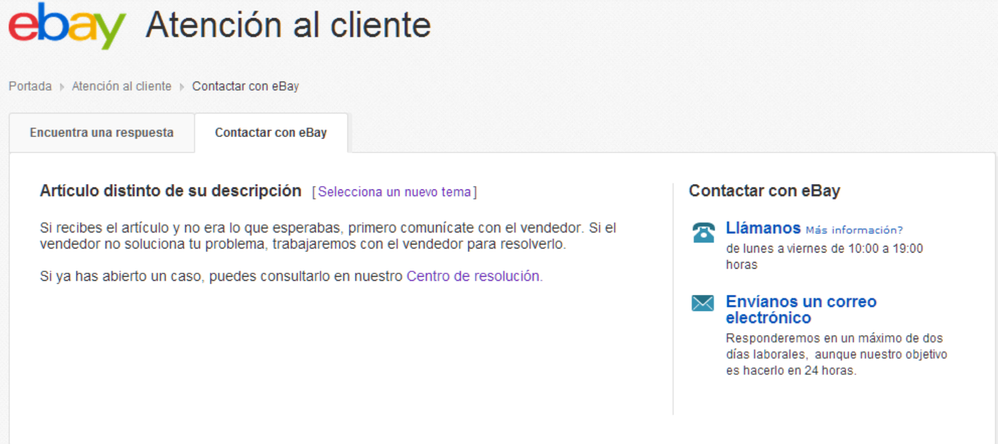This screenshot has width=998, height=444.
Task: Go to Portada breadcrumb link
Action: point(30,87)
